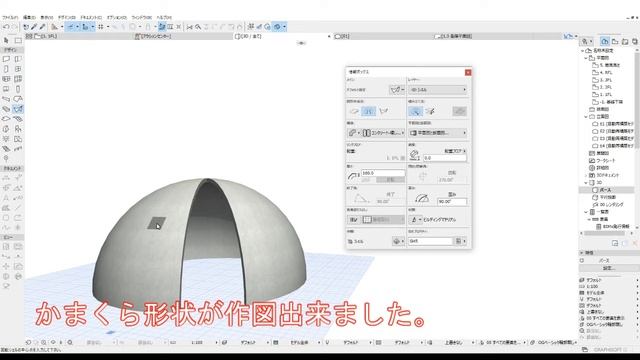Select the worksheet item in Navigator tree
640x360 pixels.
602,160
